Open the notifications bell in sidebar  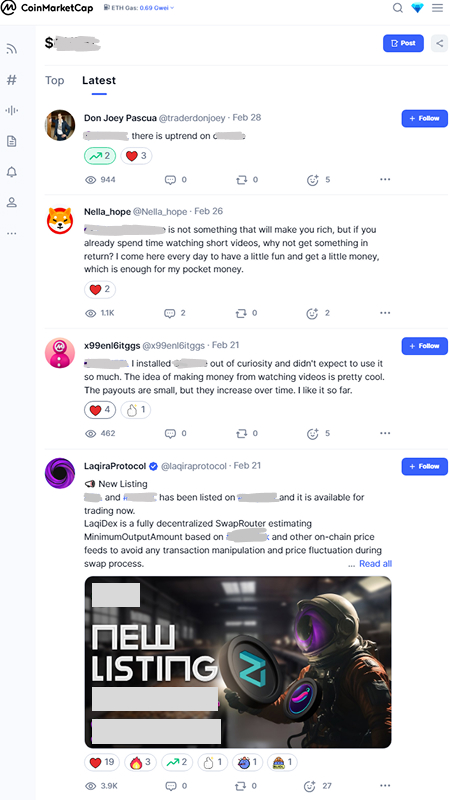pyautogui.click(x=12, y=172)
